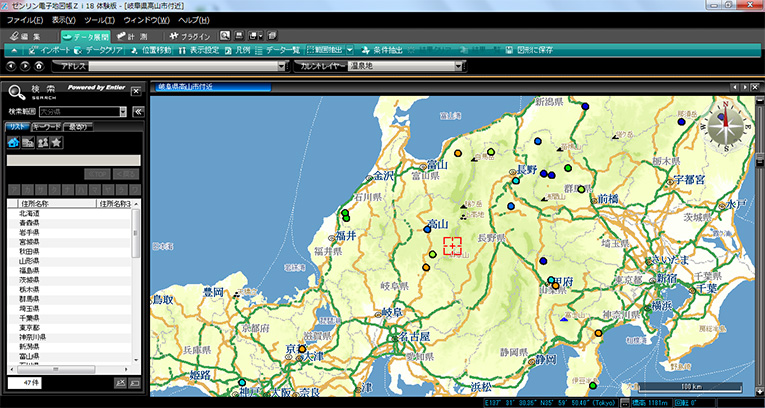765x408 pixels.
Task: Click the favorites star icon in search panel
Action: (56, 143)
